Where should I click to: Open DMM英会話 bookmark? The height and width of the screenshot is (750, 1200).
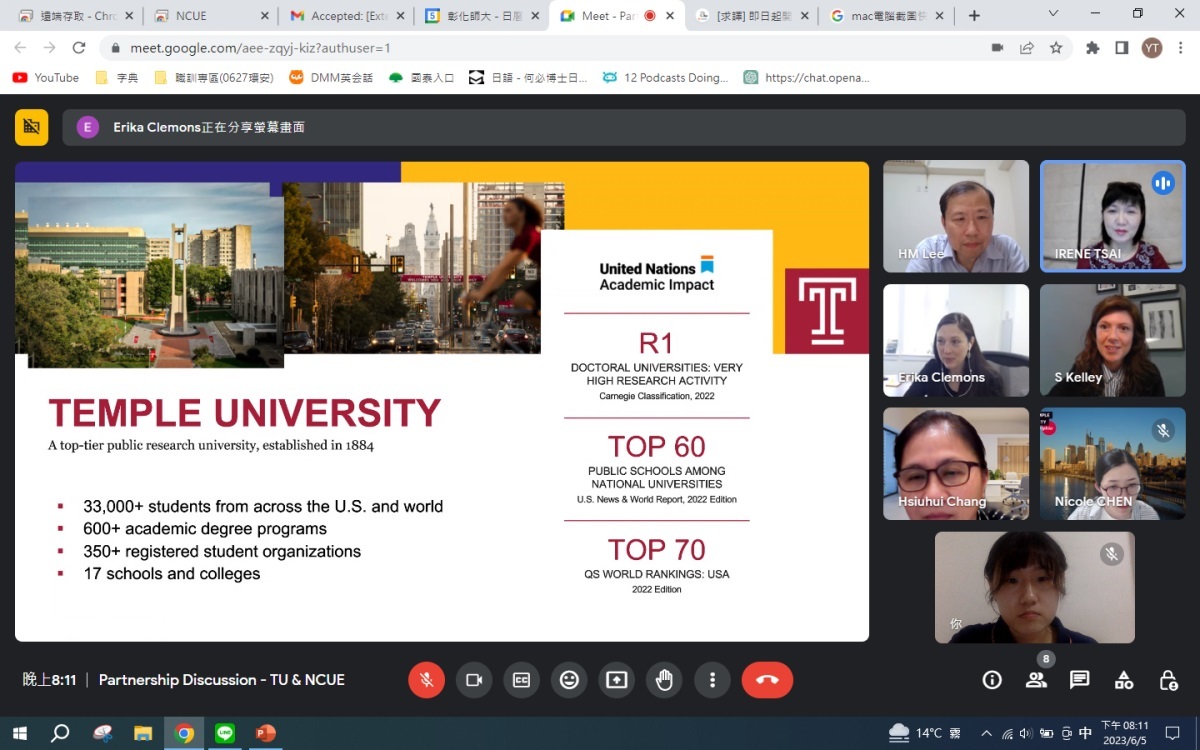tap(331, 77)
